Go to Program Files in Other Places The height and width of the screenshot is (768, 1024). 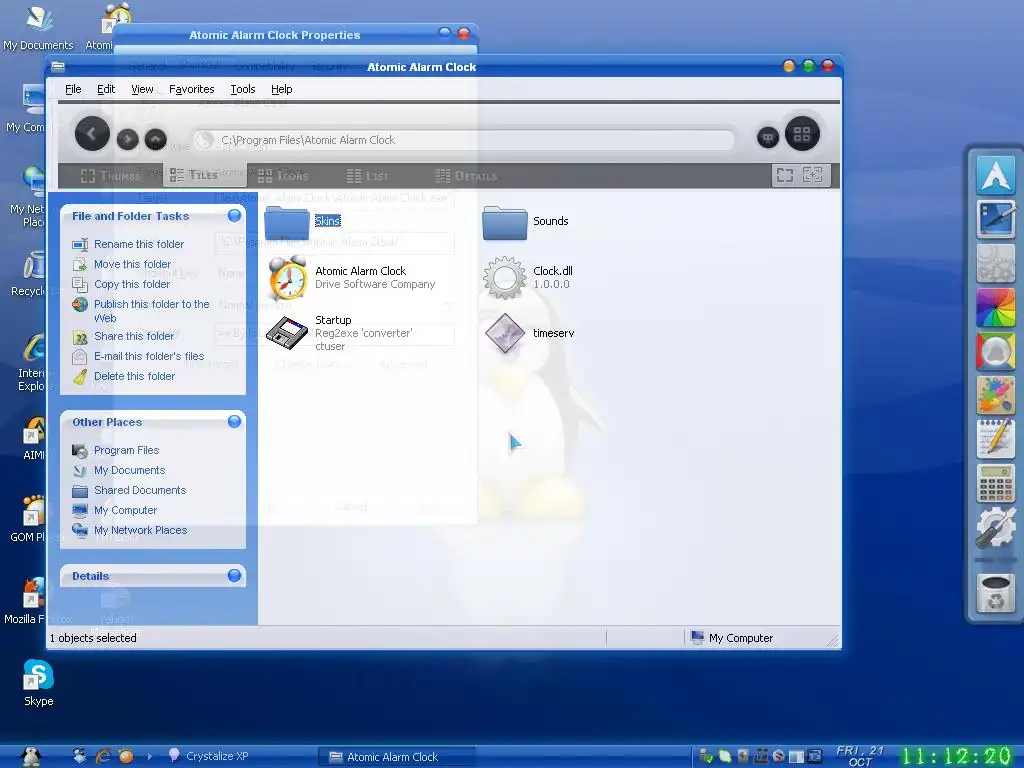(126, 450)
